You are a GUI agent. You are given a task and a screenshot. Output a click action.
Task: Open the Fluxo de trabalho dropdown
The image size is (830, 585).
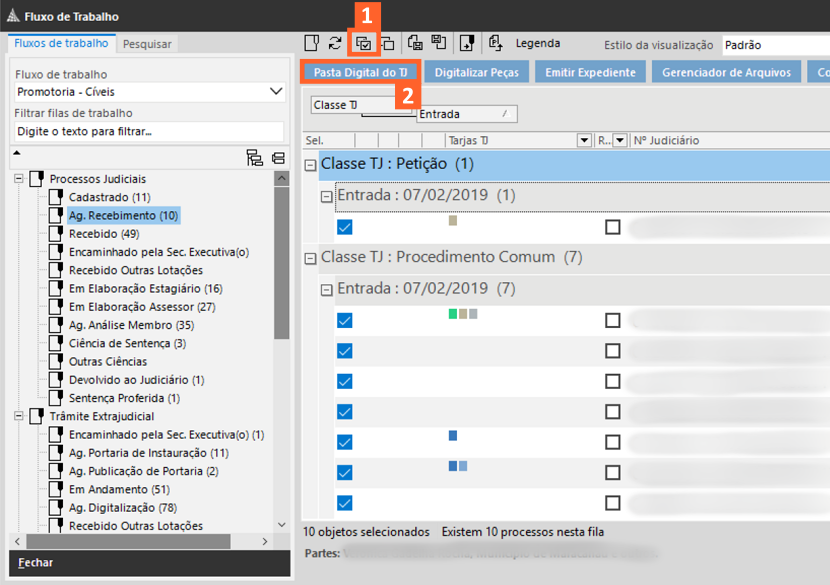277,92
